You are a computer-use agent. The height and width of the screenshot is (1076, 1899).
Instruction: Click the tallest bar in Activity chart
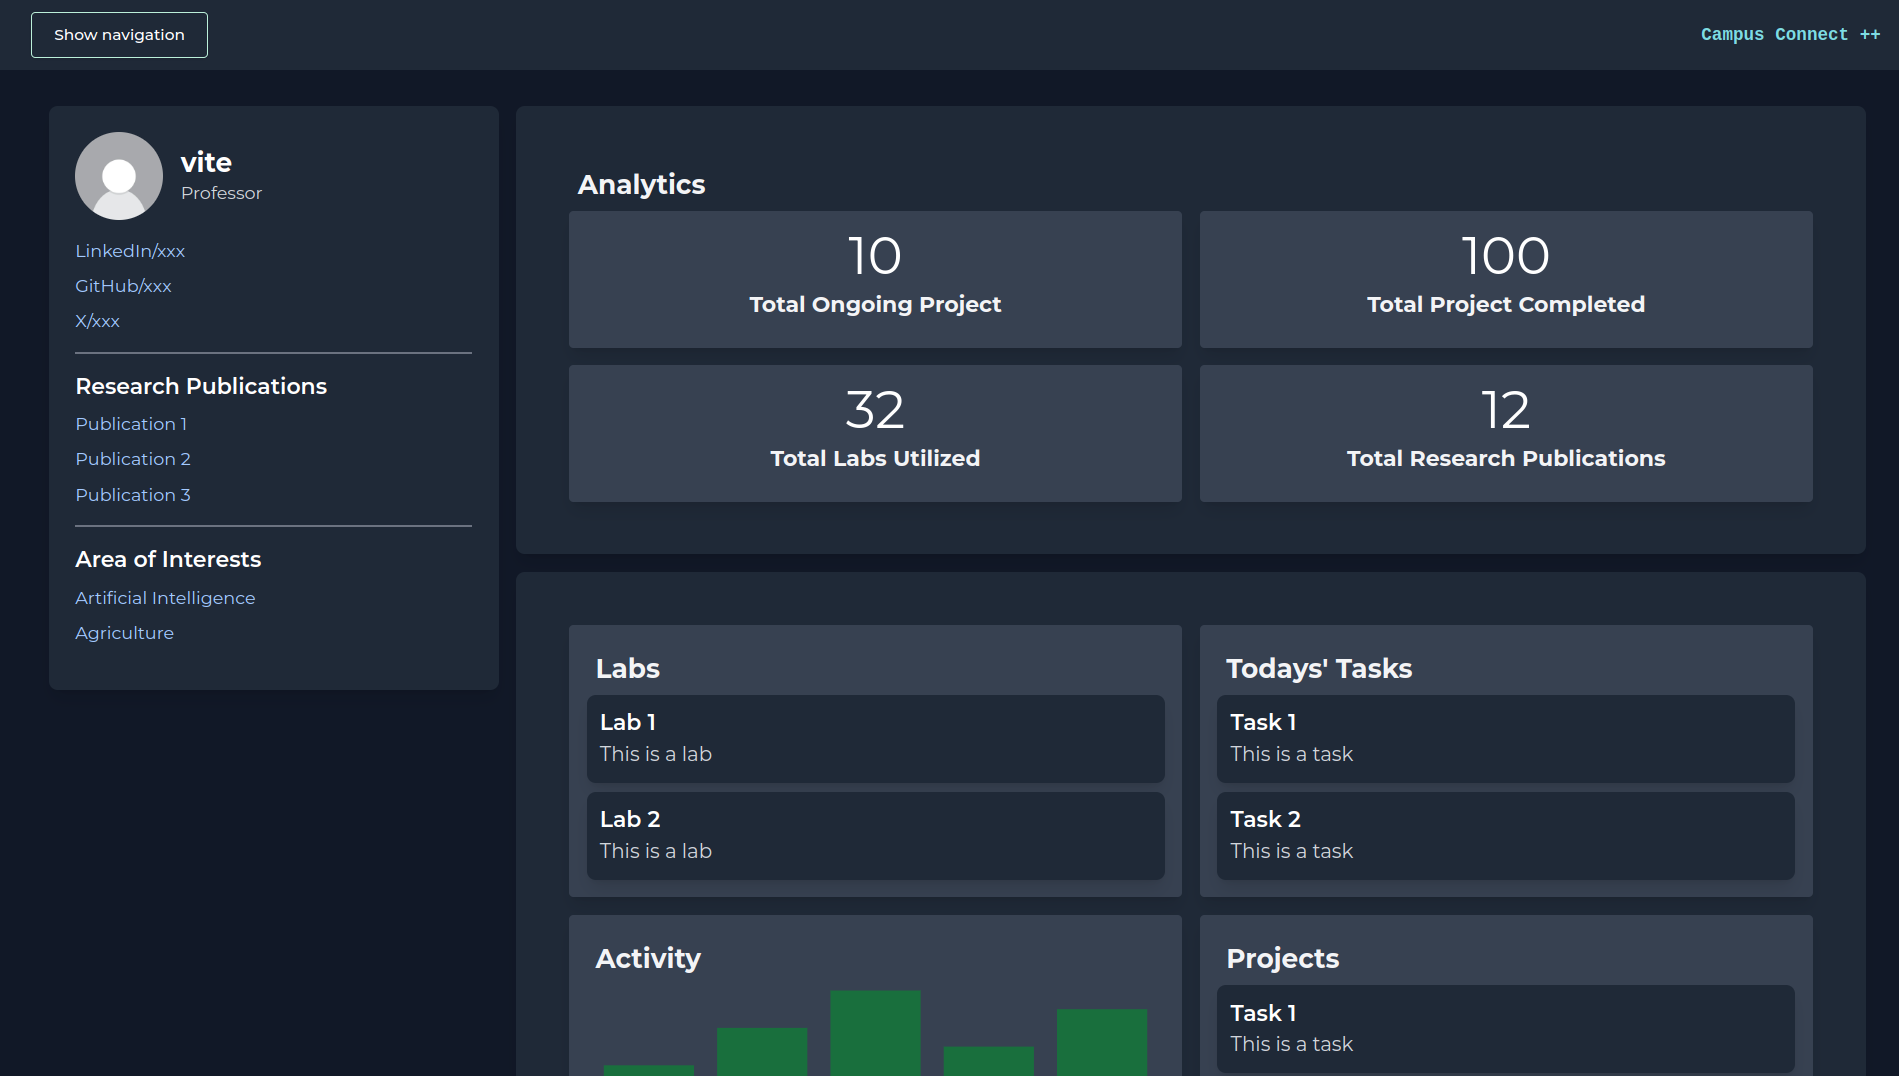tap(875, 1033)
